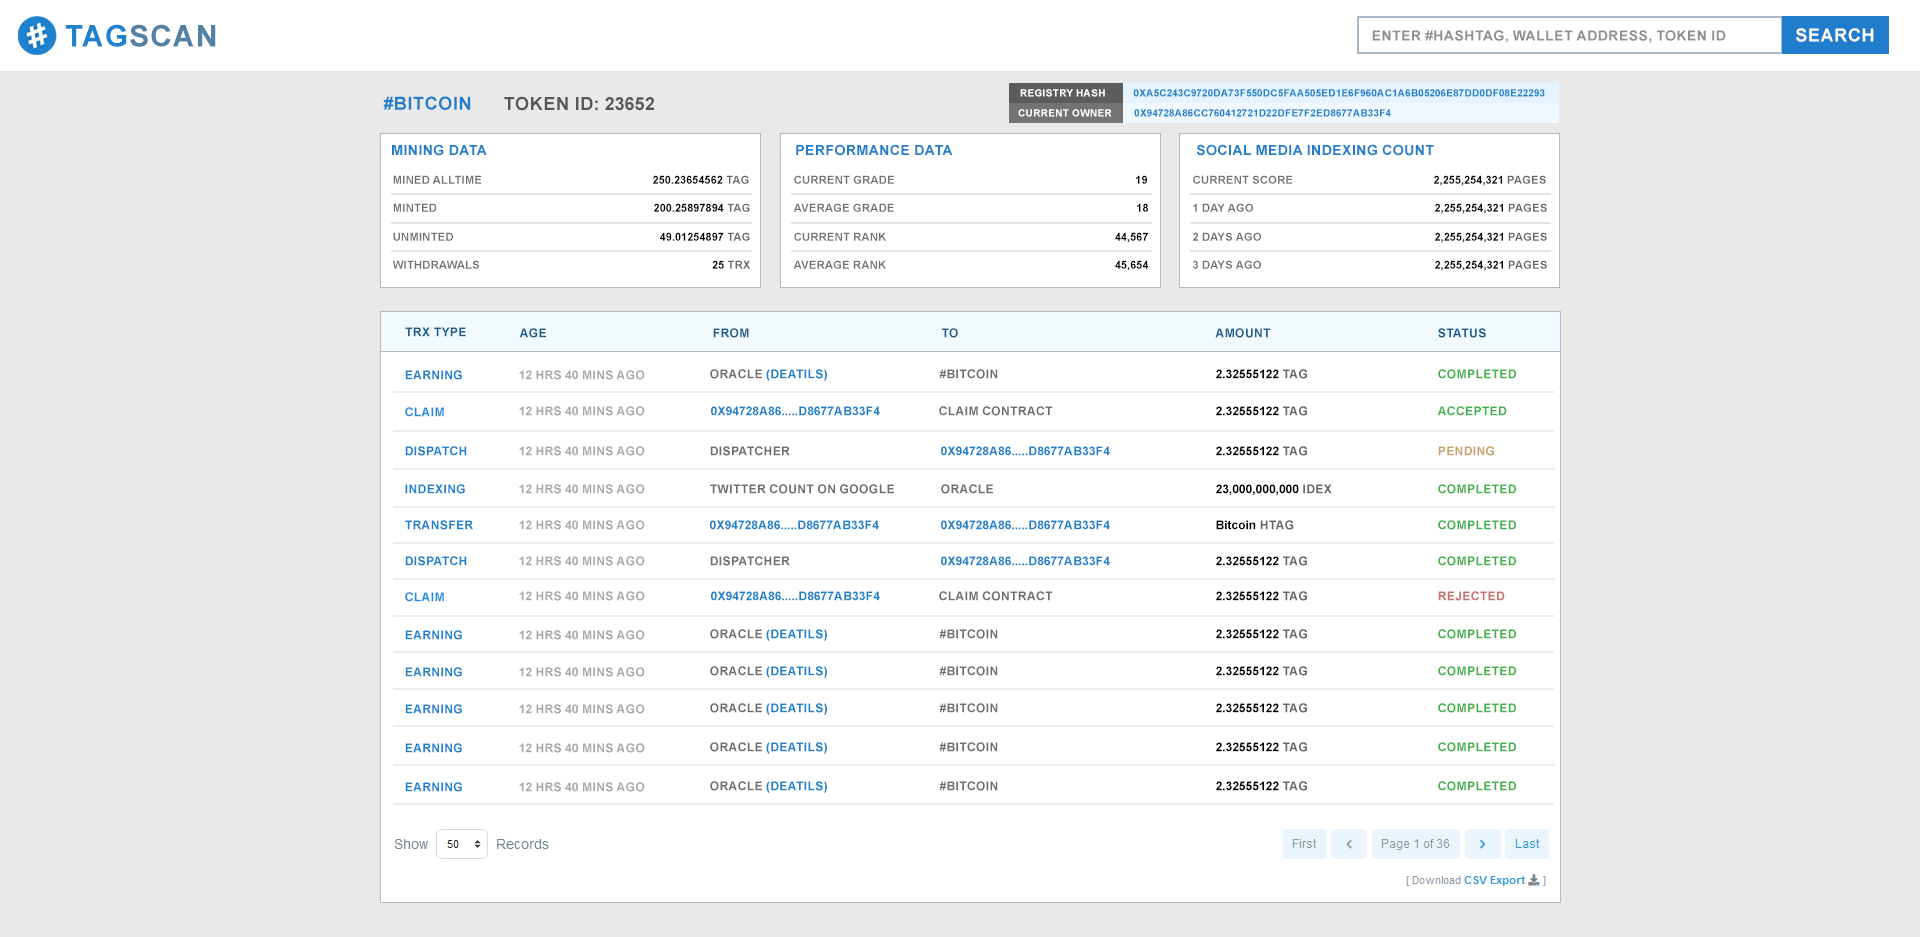Click the CURRENT SCORE label
The image size is (1920, 937).
[1242, 180]
